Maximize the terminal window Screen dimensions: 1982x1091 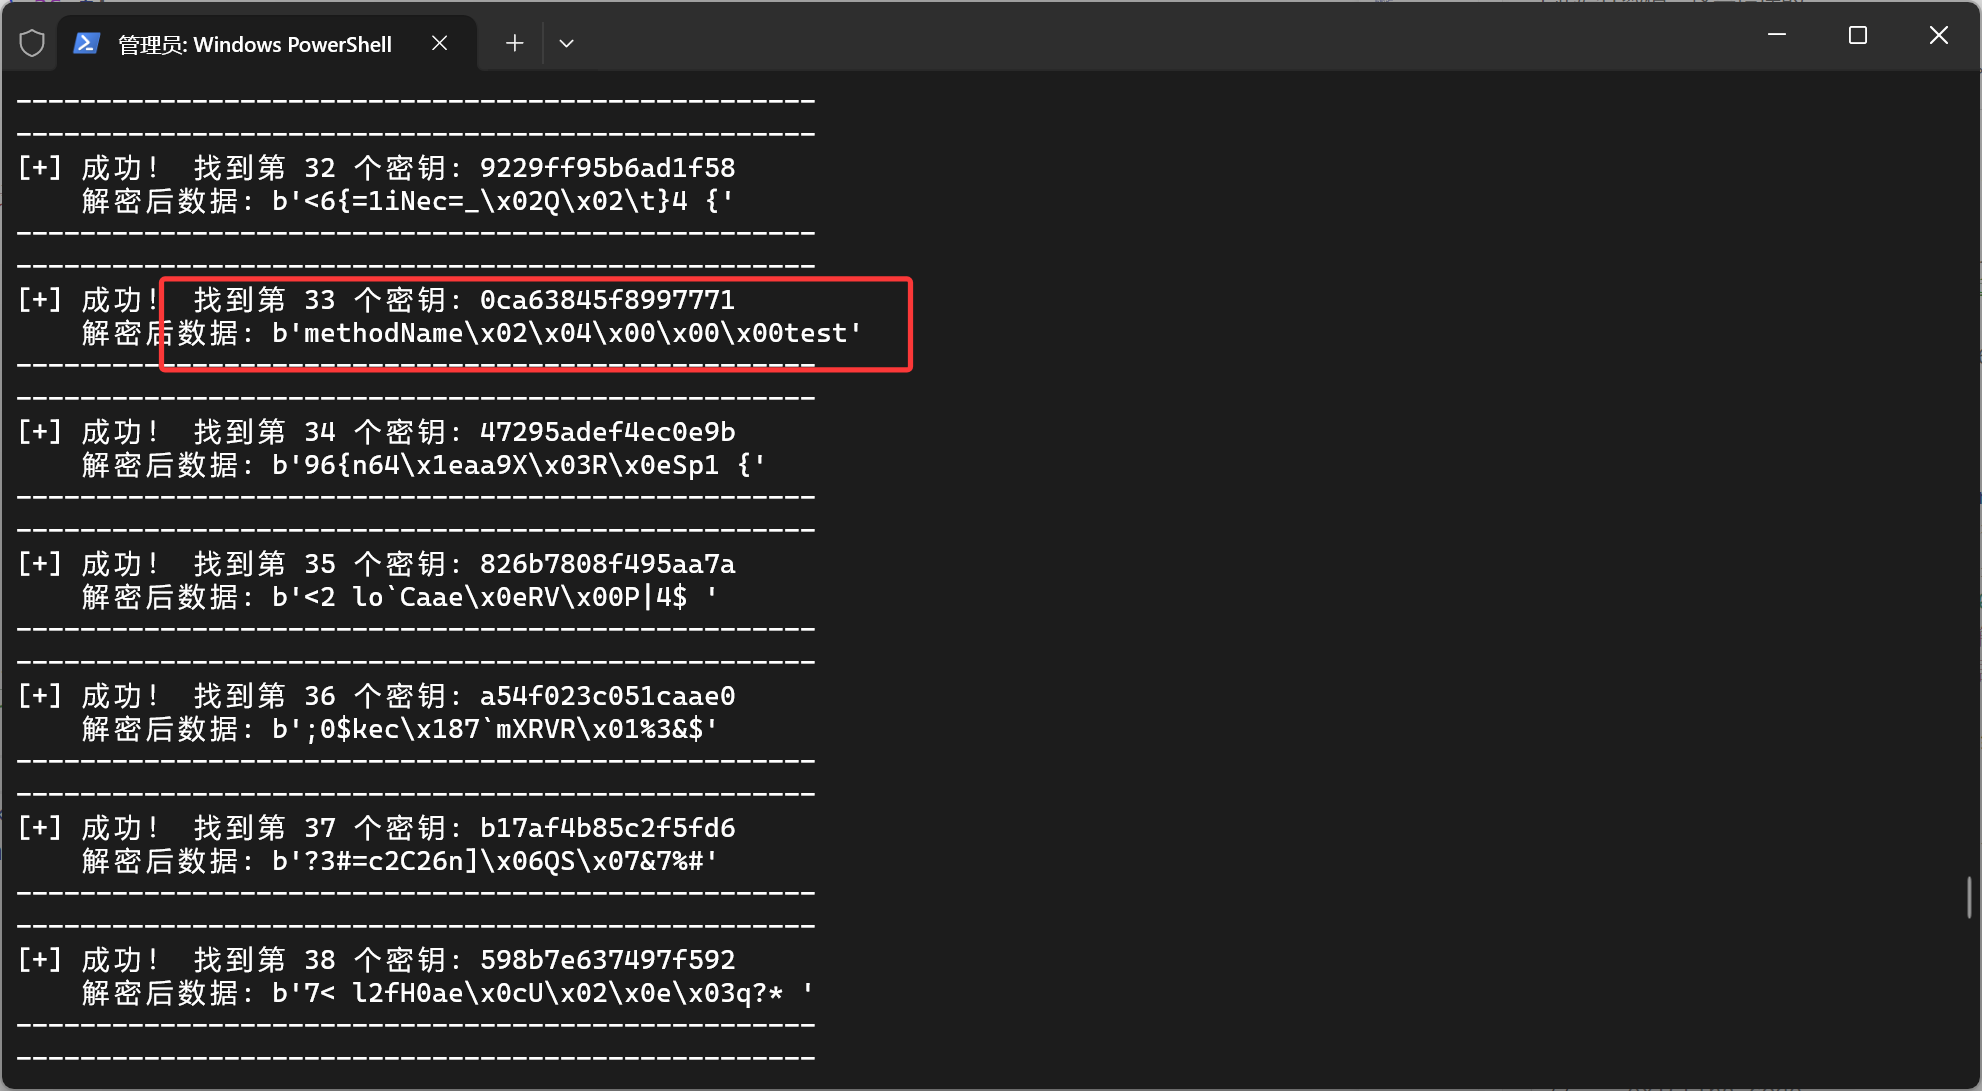click(x=1858, y=35)
